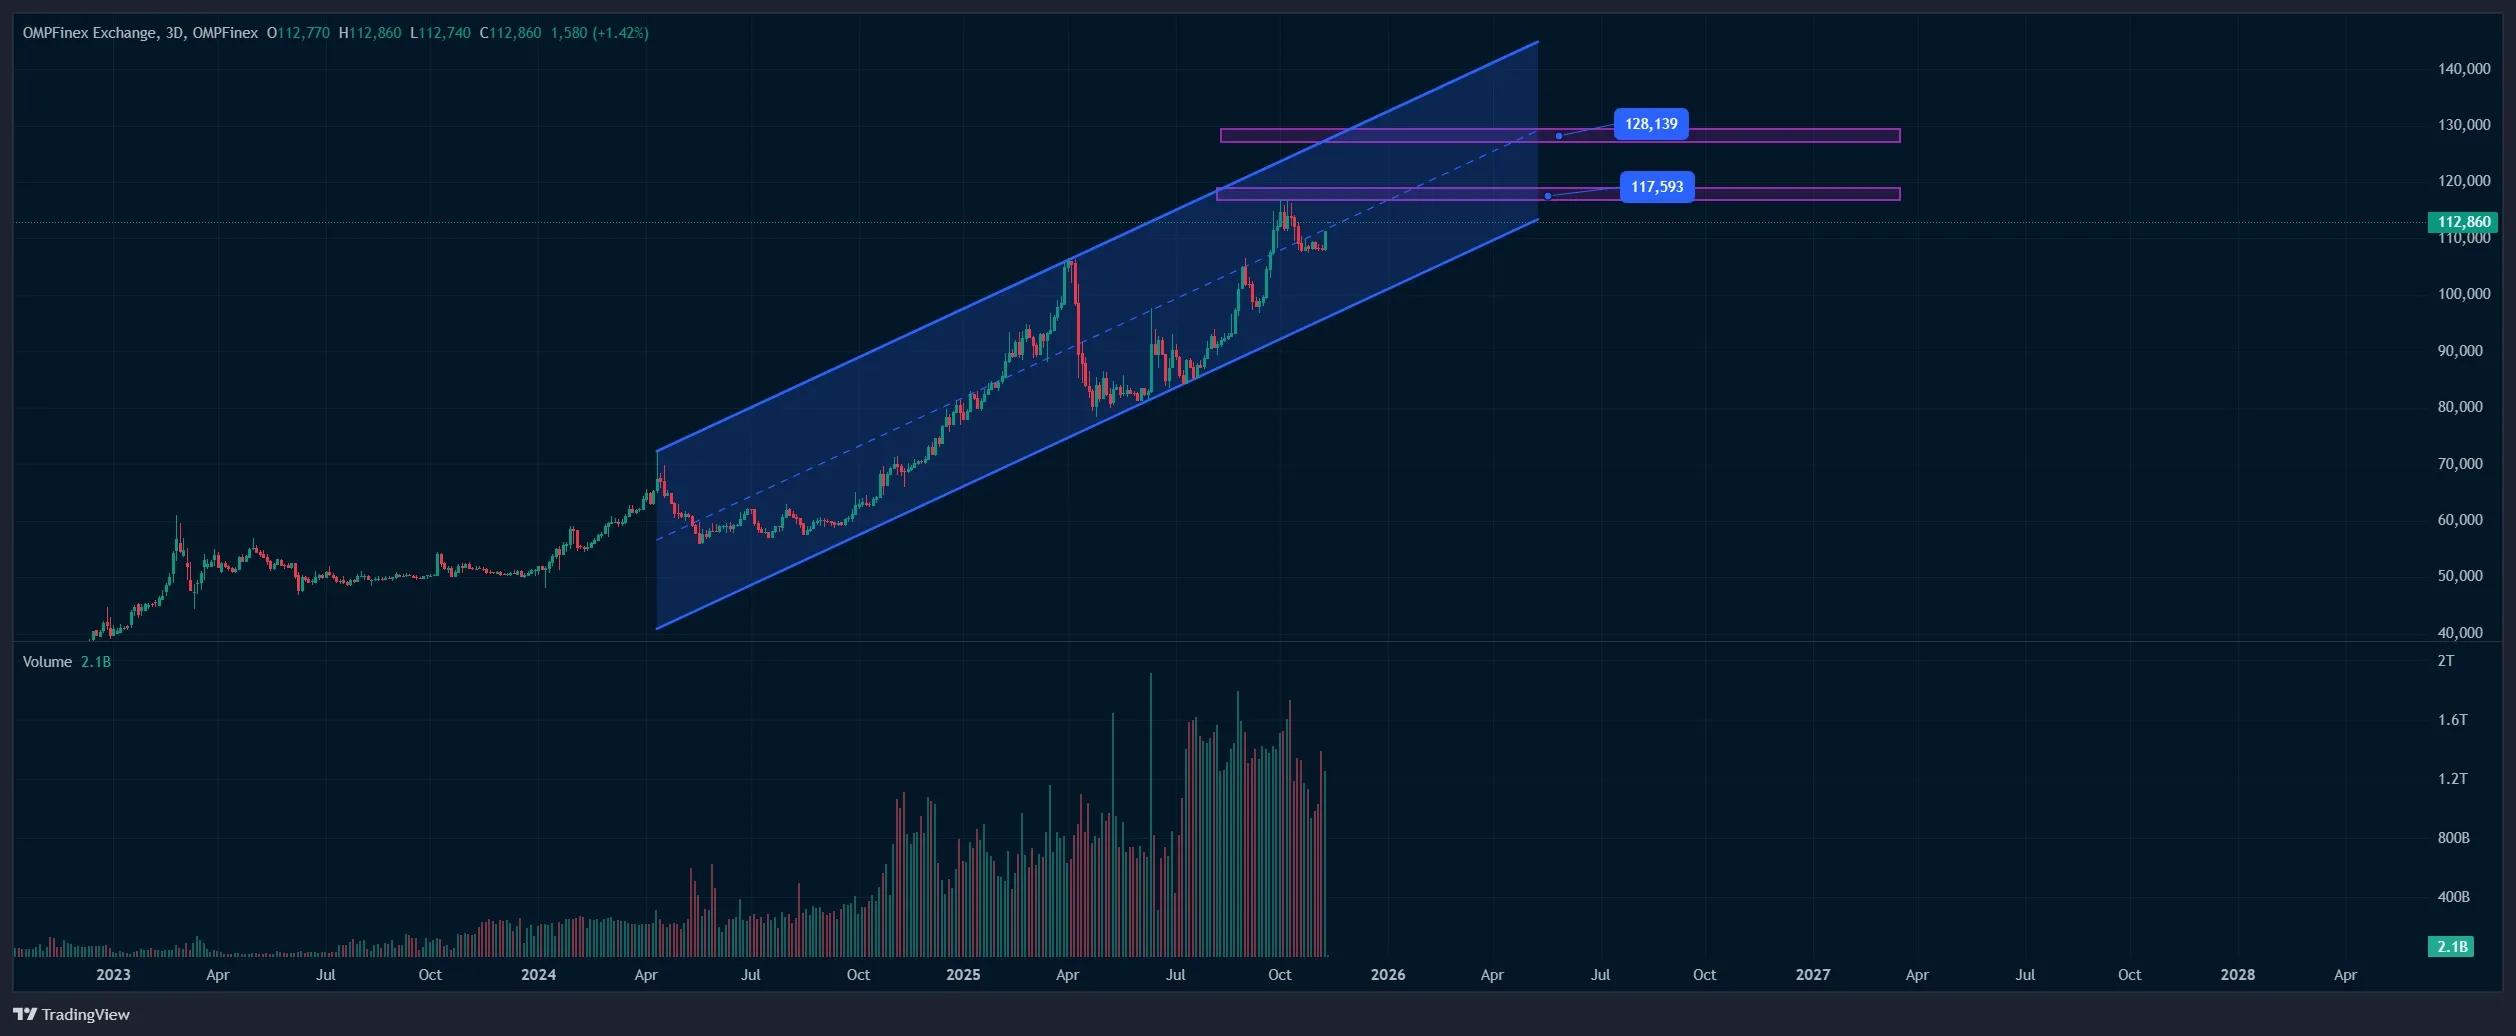Click the 140,000 price axis label
Screen dimensions: 2516x1036
[2464, 69]
